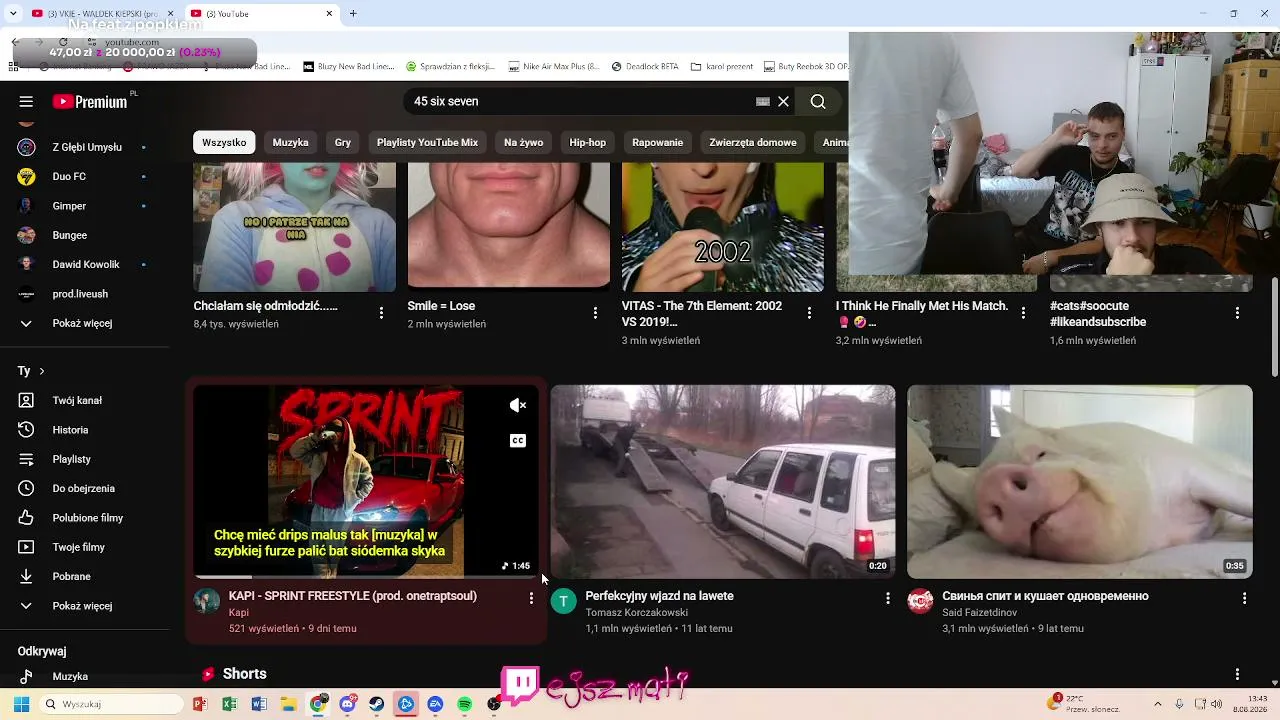The image size is (1280, 720).
Task: Open the Shorts shelf options menu
Action: point(1237,674)
